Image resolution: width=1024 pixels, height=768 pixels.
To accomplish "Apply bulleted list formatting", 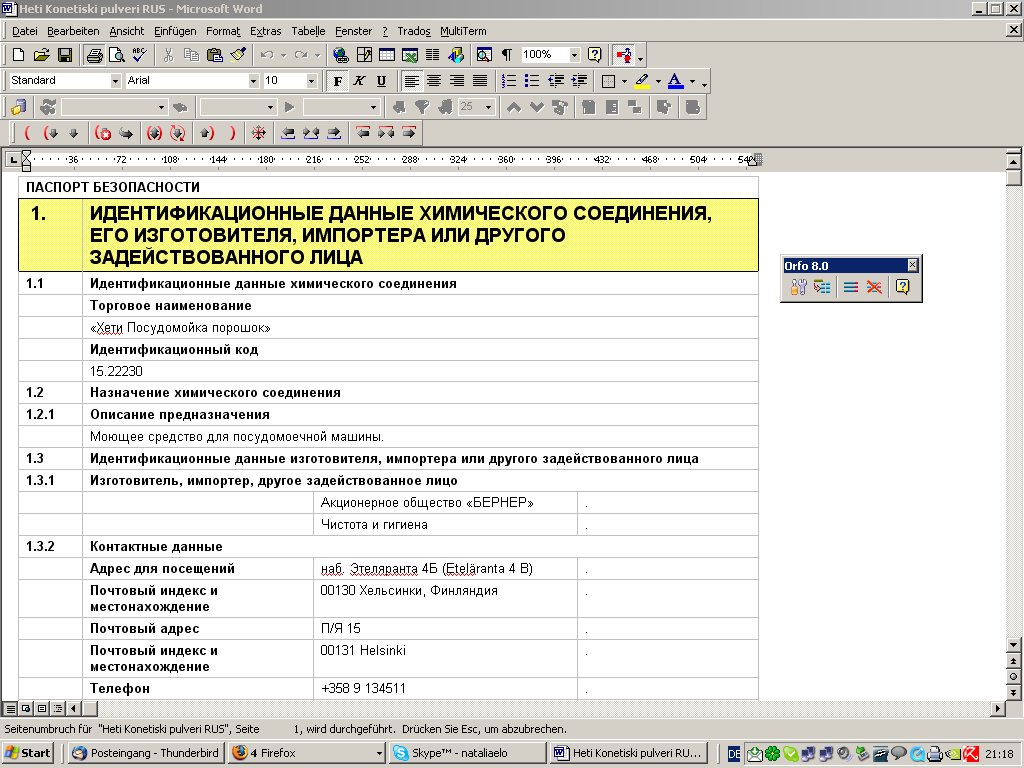I will pyautogui.click(x=532, y=81).
